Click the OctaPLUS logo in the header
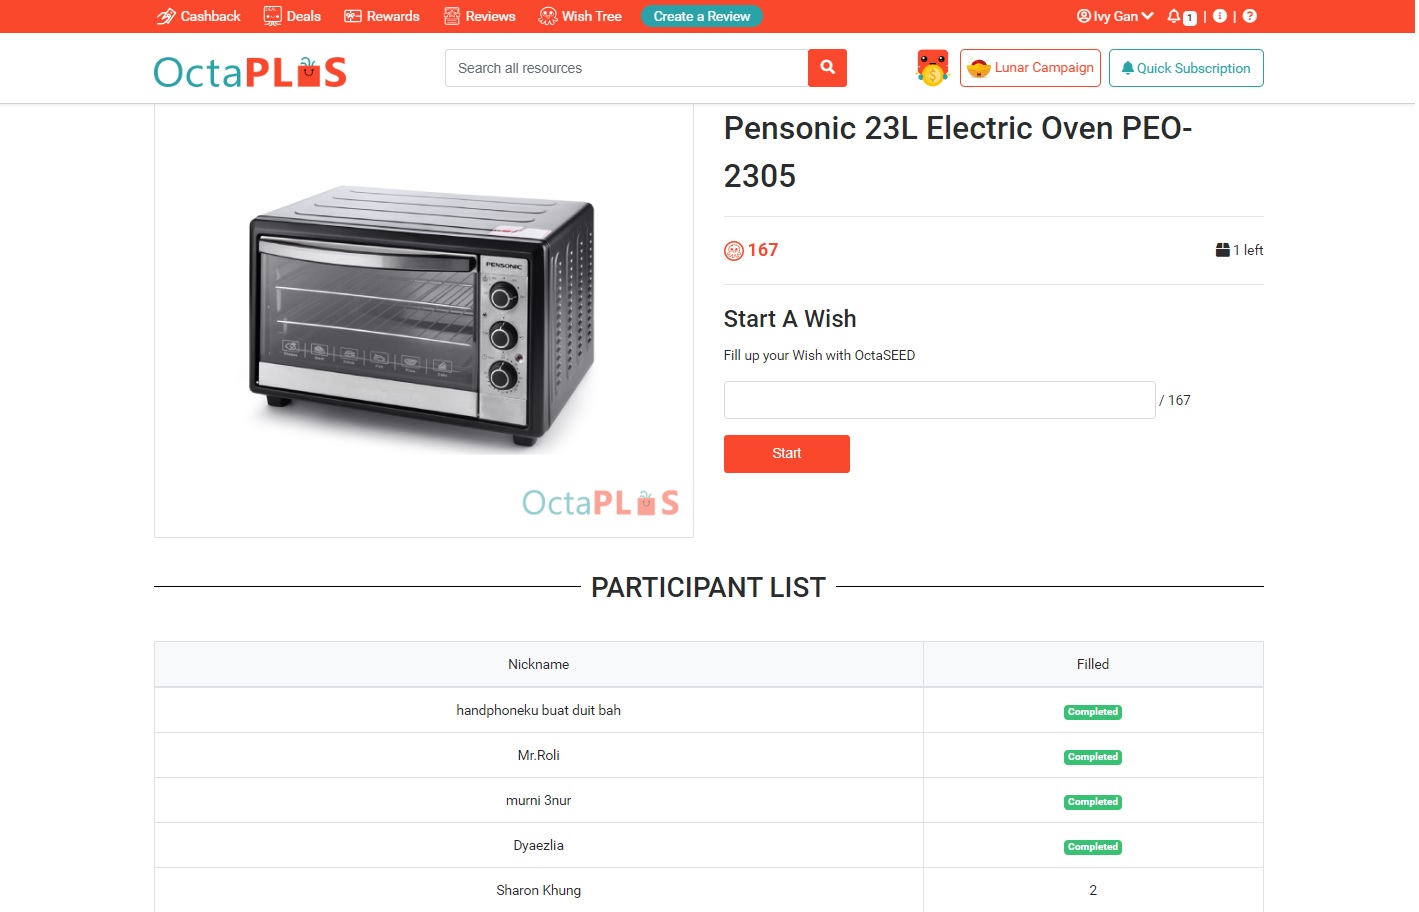Image resolution: width=1419 pixels, height=912 pixels. 250,72
